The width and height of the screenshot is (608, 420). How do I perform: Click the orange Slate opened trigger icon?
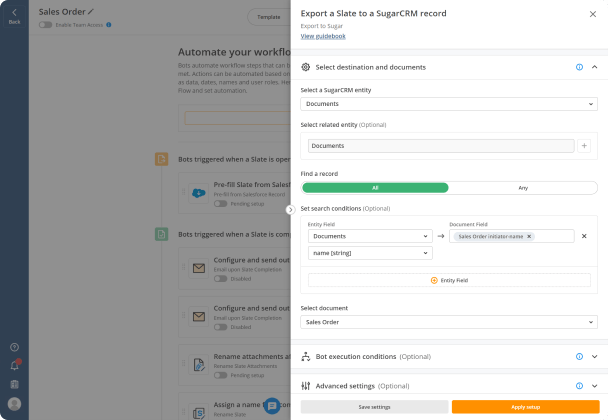tap(161, 159)
